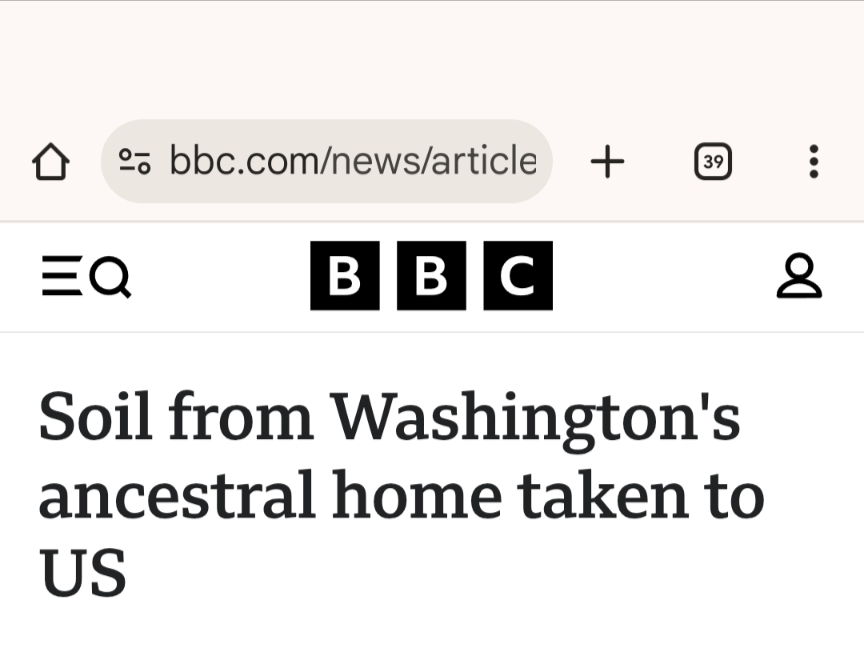This screenshot has height=670, width=864.
Task: Tap the BBC search magnifier icon
Action: pos(112,277)
